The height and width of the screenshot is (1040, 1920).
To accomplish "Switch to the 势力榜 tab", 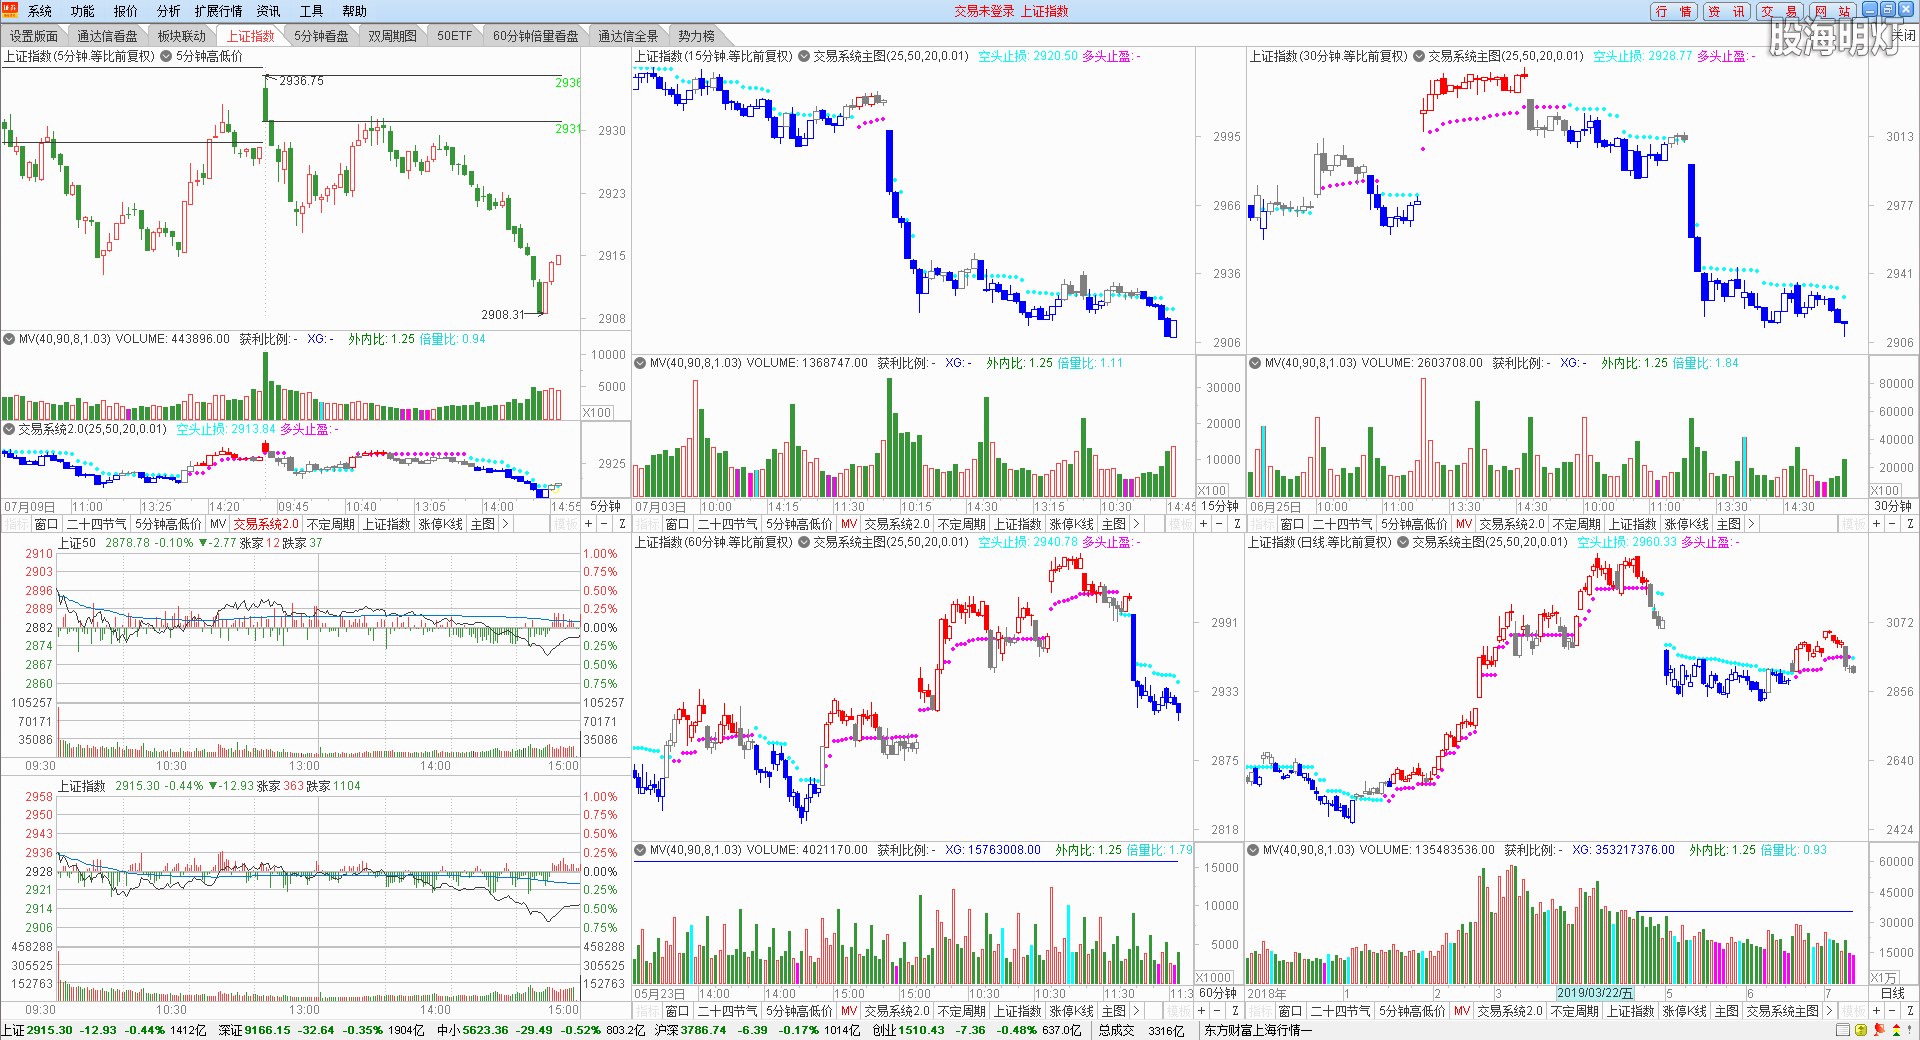I will pos(697,35).
